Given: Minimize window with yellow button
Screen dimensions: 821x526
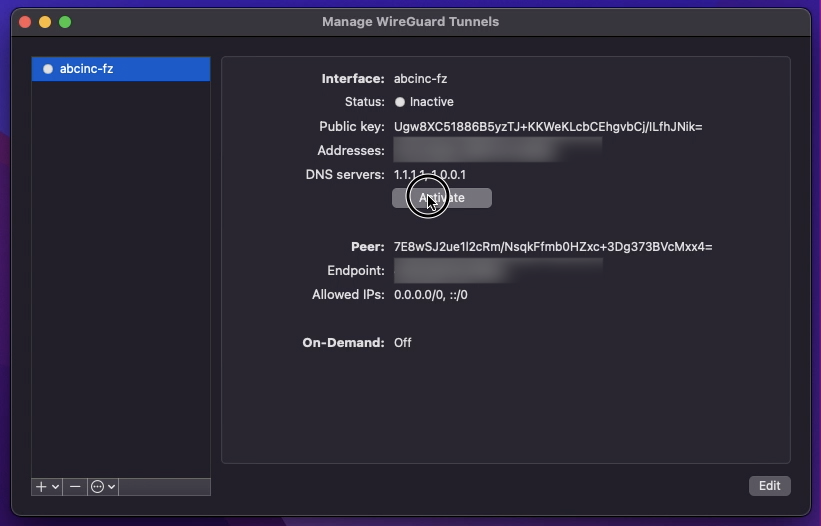Looking at the screenshot, I should click(x=45, y=22).
